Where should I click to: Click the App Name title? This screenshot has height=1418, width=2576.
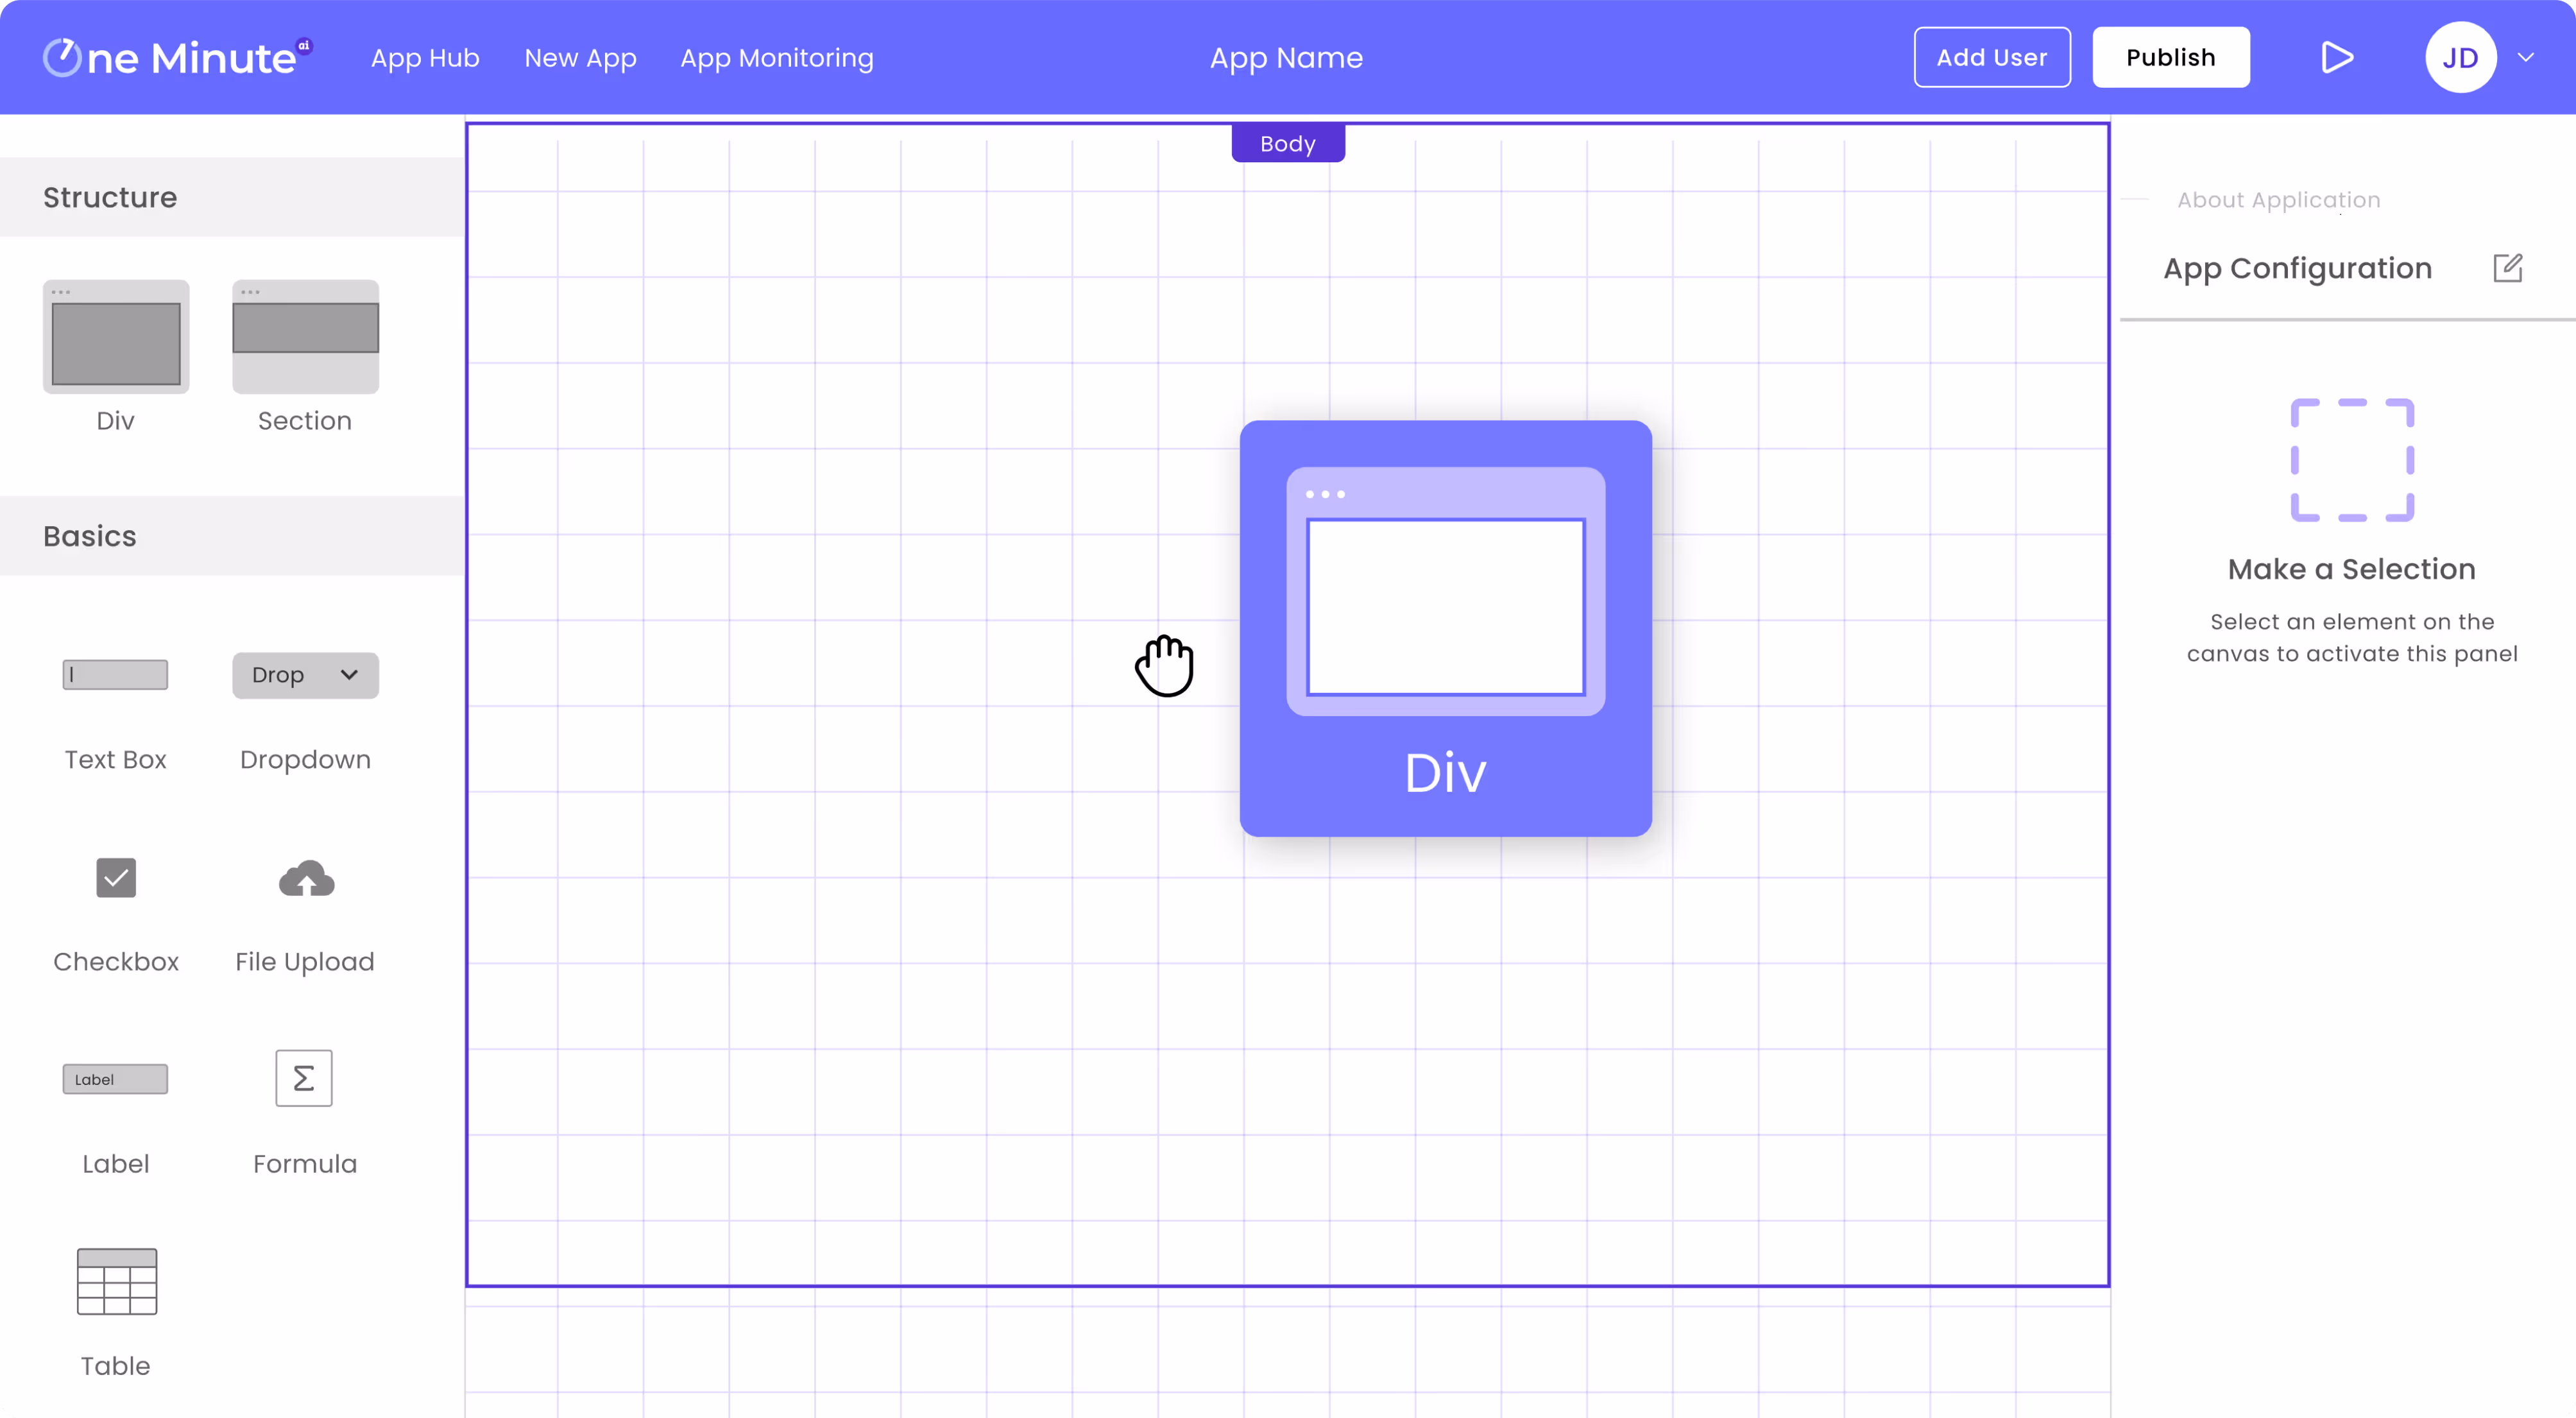coord(1286,57)
